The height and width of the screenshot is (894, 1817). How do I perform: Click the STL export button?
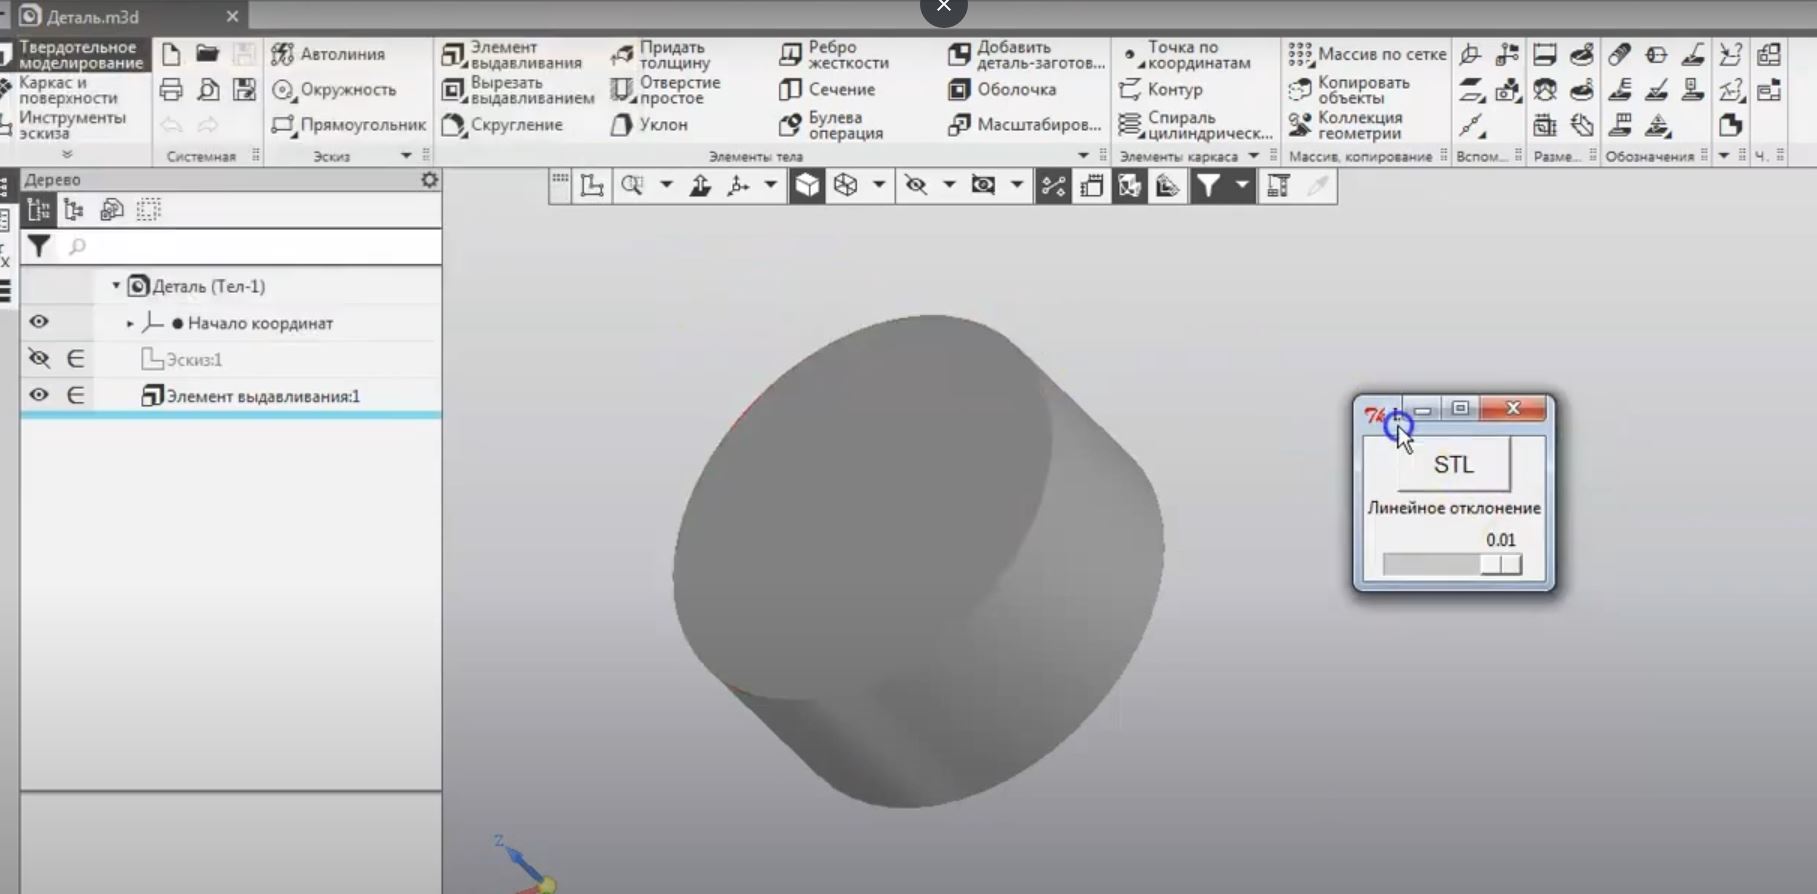pyautogui.click(x=1454, y=464)
